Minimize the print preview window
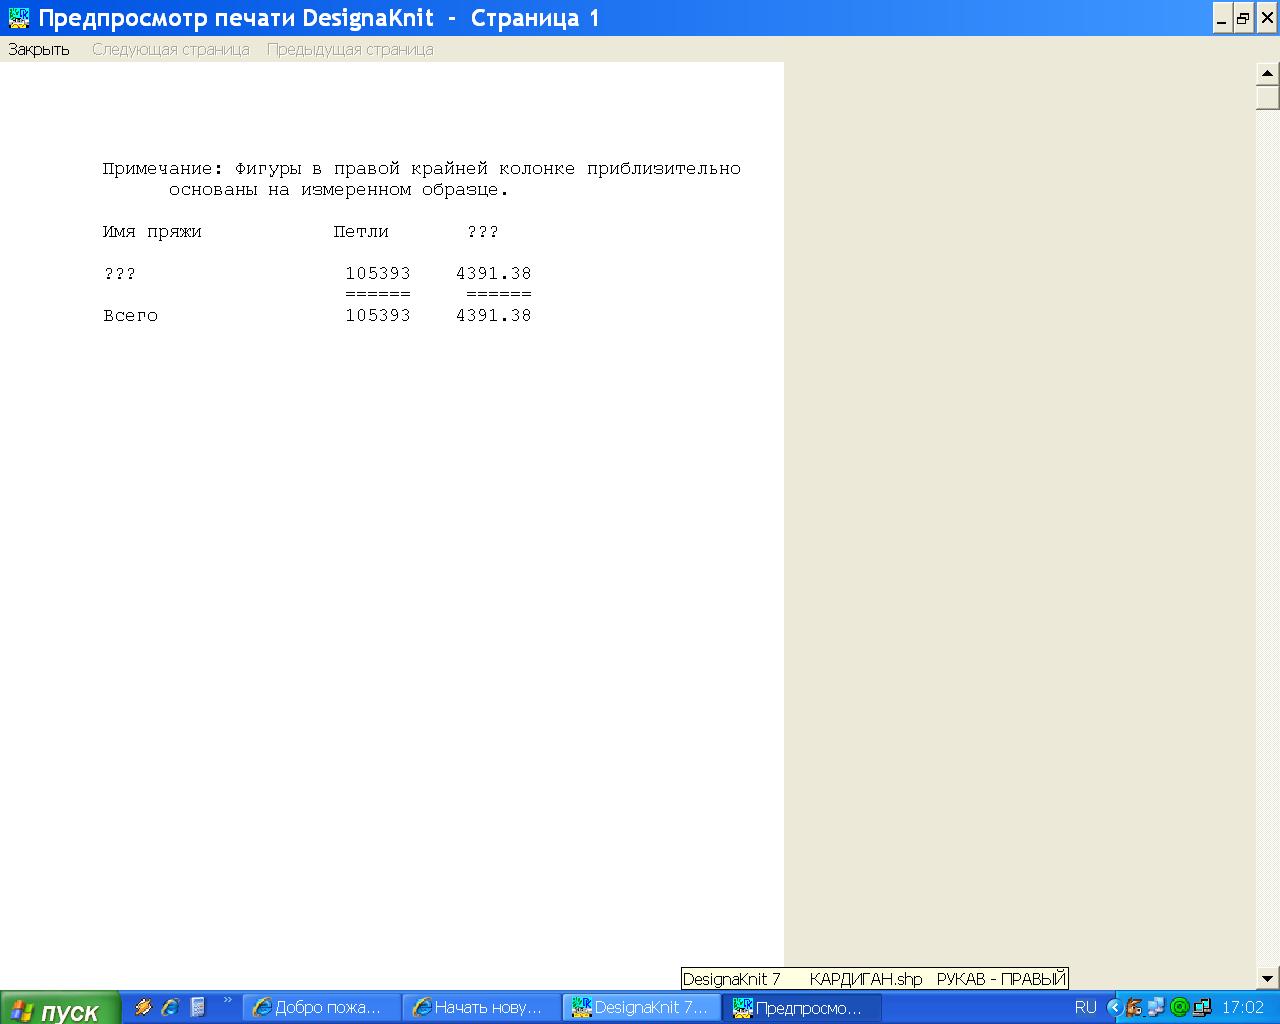 pos(1222,18)
